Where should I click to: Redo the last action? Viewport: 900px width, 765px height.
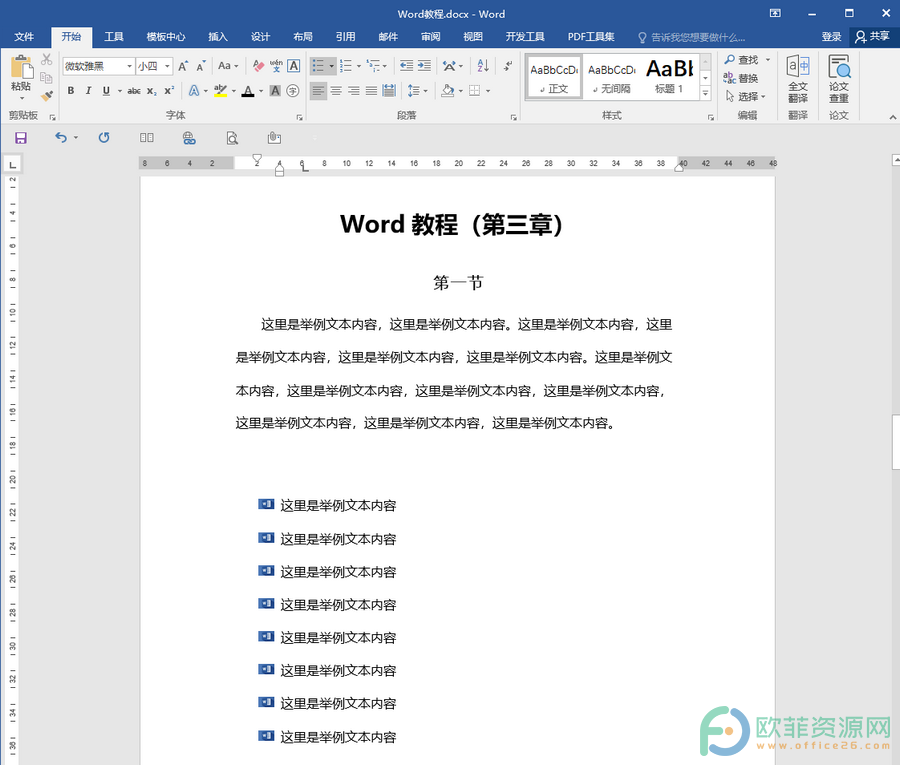pyautogui.click(x=104, y=138)
